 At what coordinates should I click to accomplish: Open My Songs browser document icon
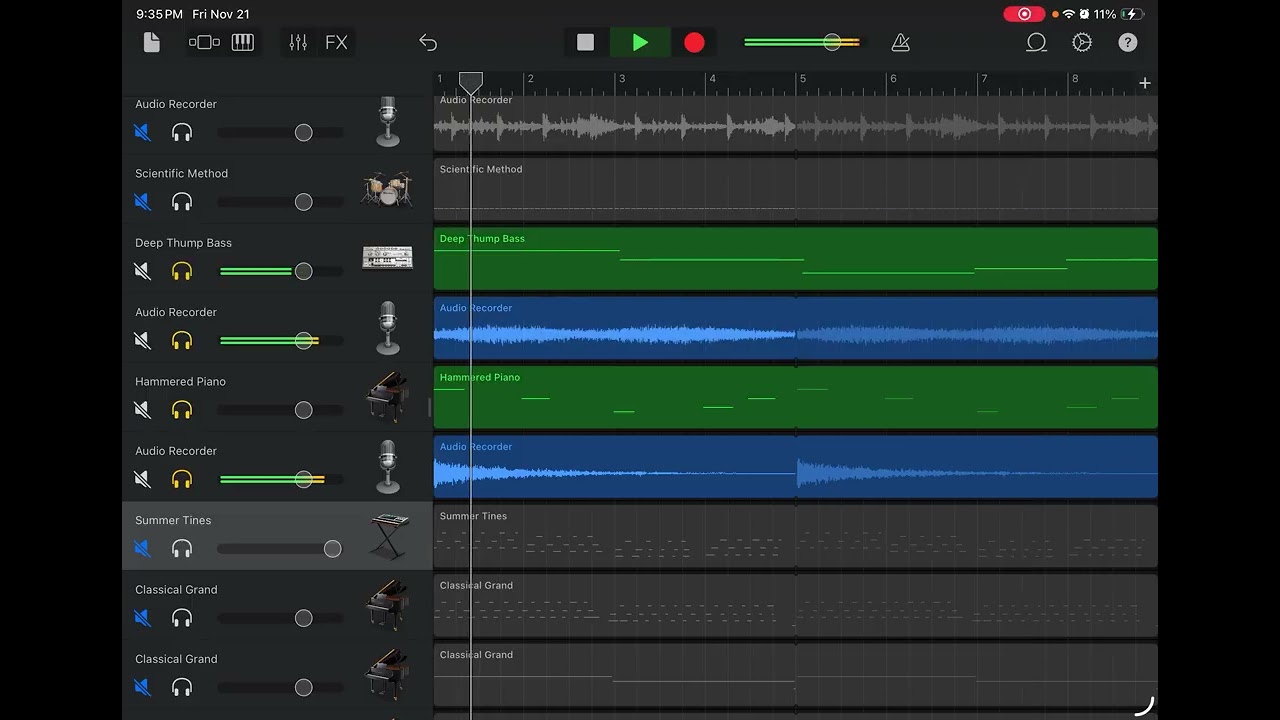(151, 42)
